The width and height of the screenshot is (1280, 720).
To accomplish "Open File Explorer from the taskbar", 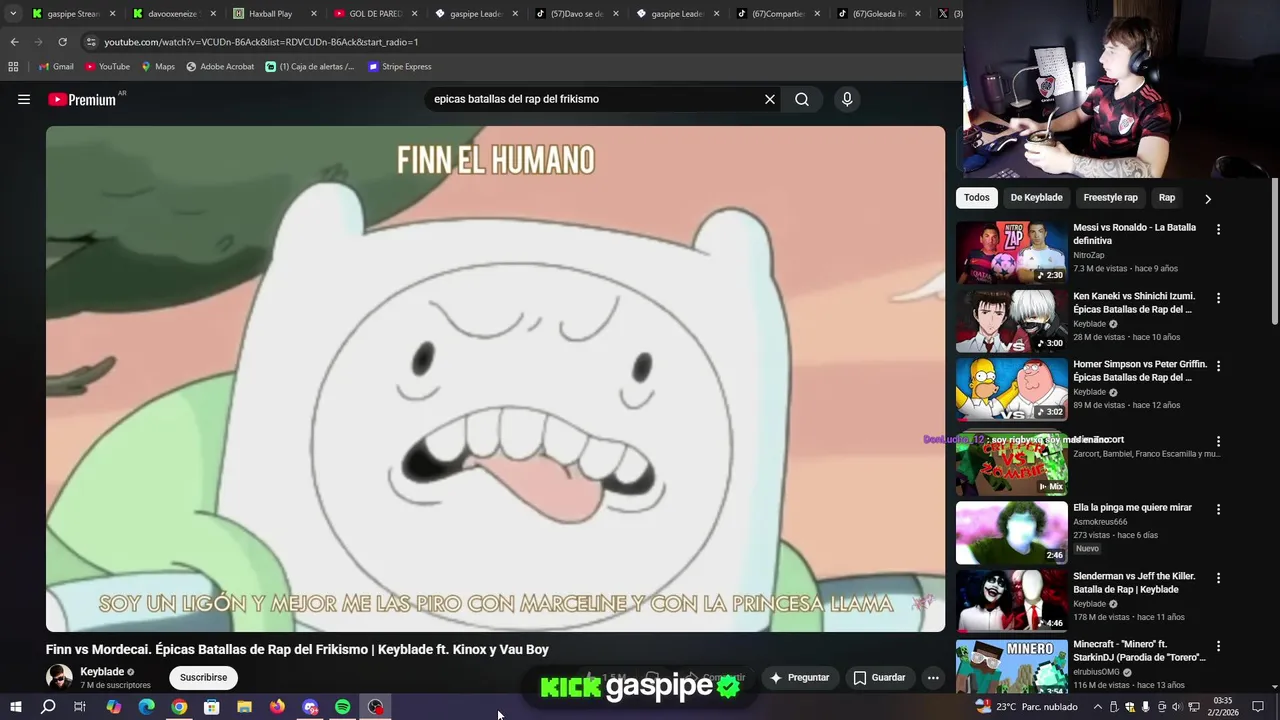I will (244, 707).
